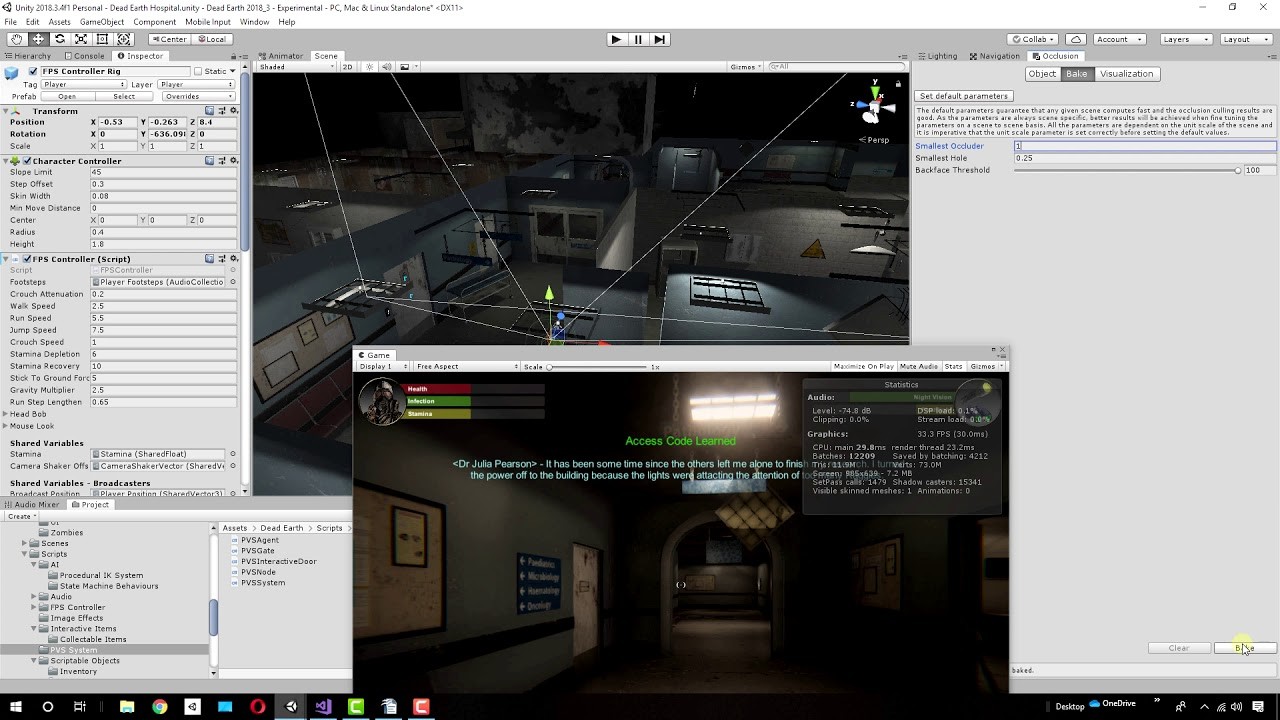Toggle 2D scene view mode

(347, 67)
